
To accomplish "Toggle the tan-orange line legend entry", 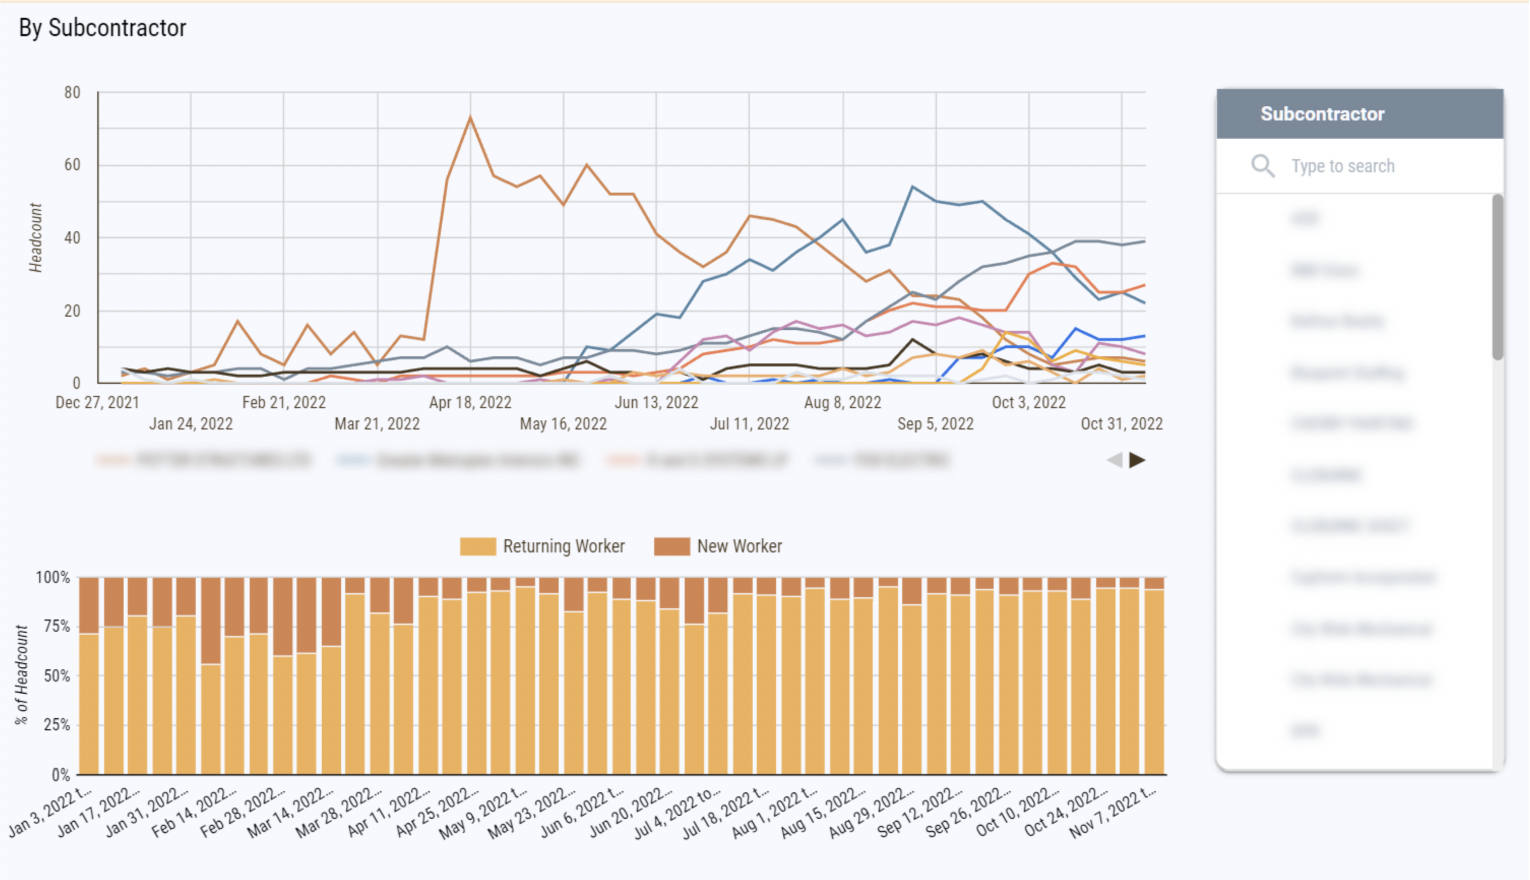I will pos(205,460).
